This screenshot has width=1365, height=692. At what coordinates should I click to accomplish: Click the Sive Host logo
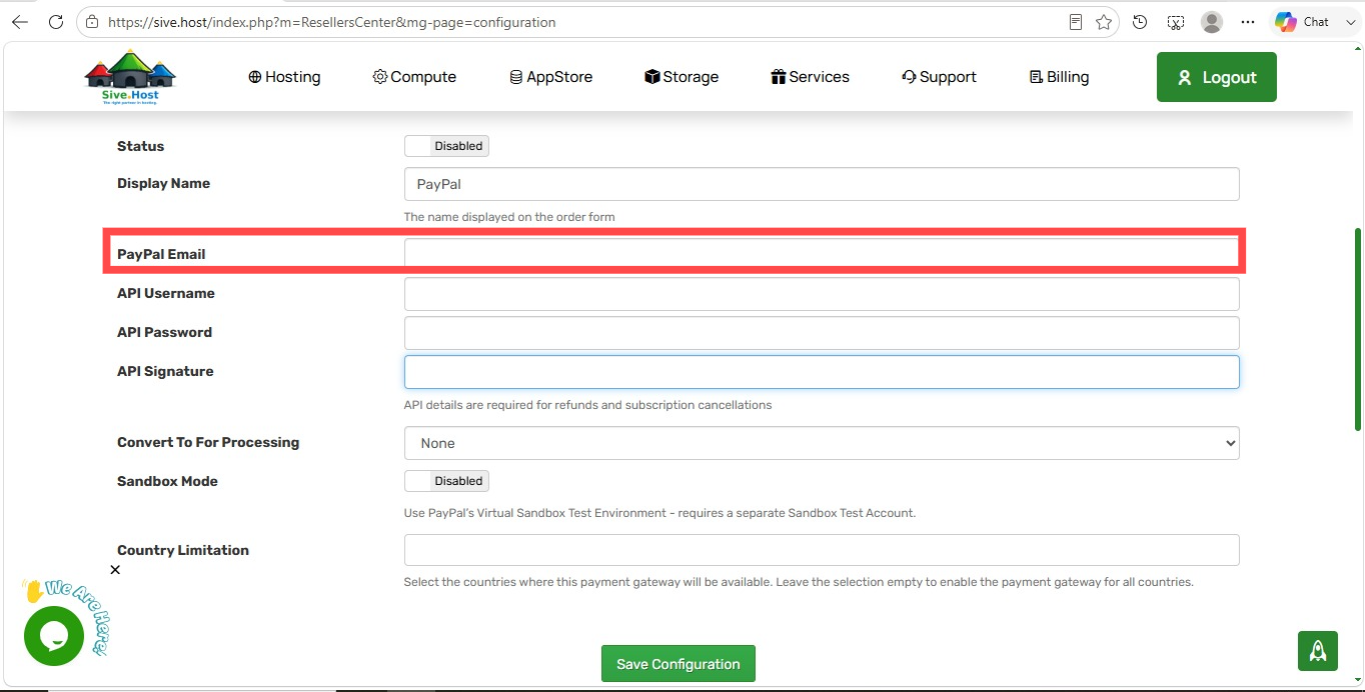click(130, 78)
